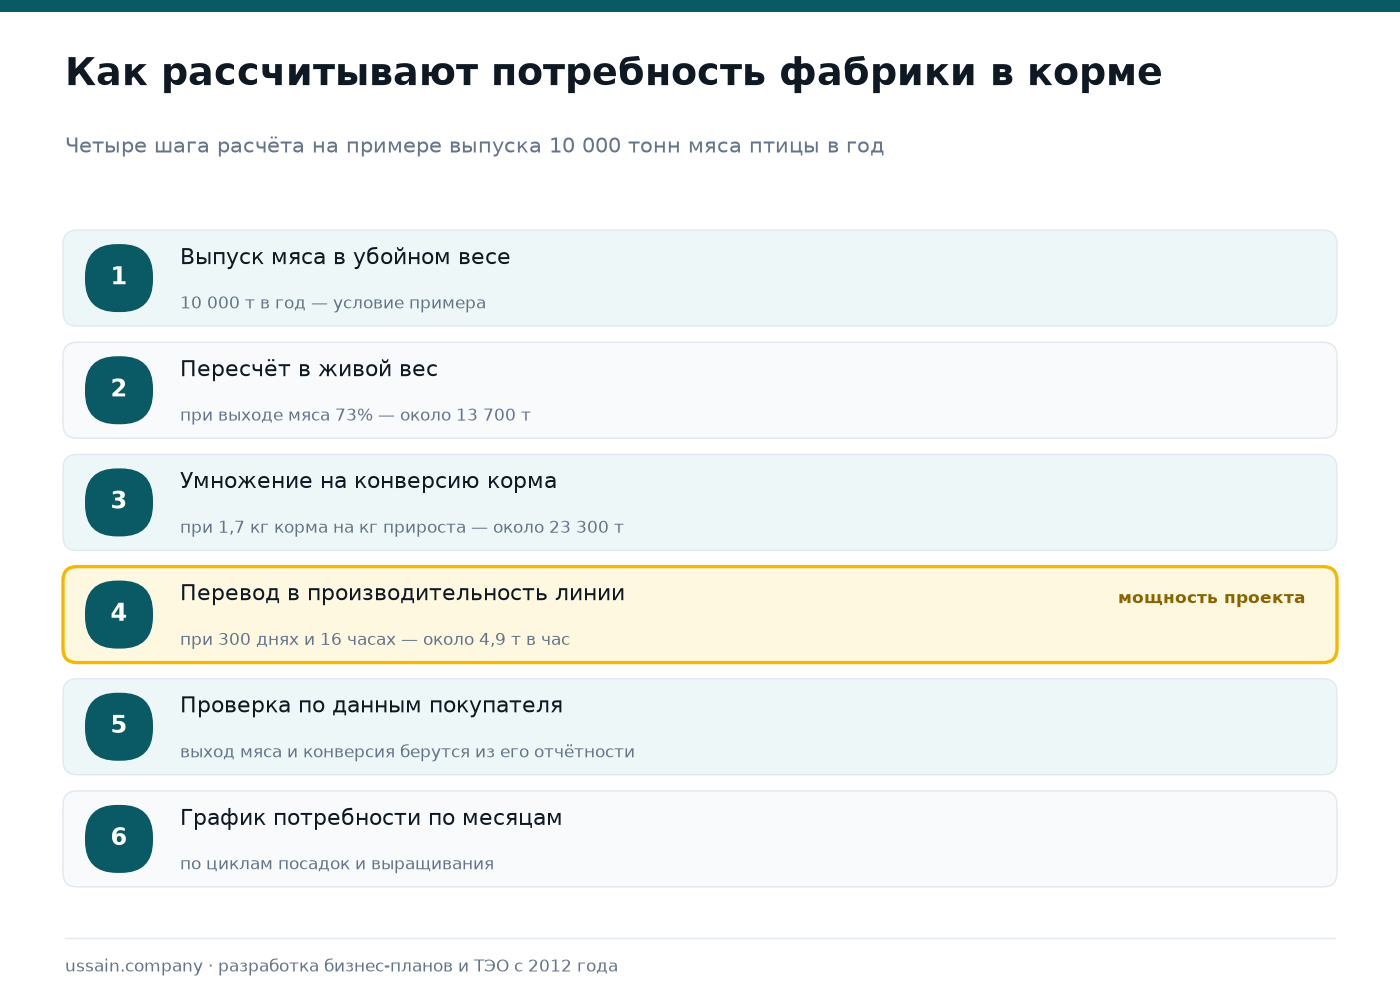Viewport: 1400px width, 1000px height.
Task: Click the step 2 number badge
Action: 119,390
